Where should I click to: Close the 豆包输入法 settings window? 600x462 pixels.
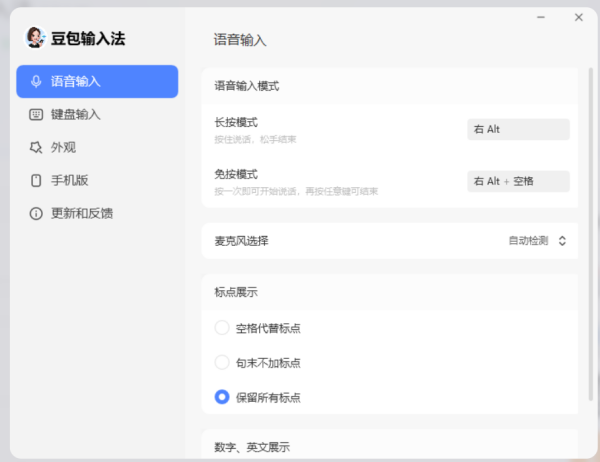pyautogui.click(x=579, y=17)
